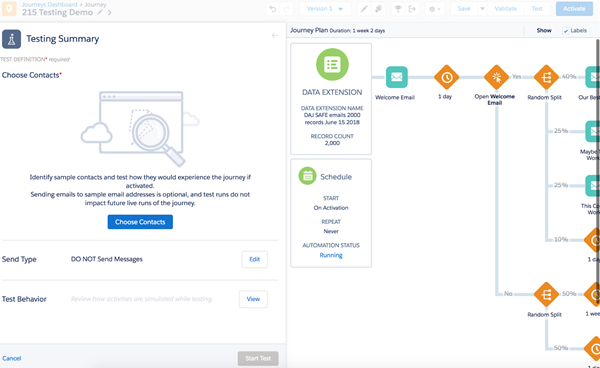
Task: Click the redo arrow in toolbar
Action: (286, 9)
